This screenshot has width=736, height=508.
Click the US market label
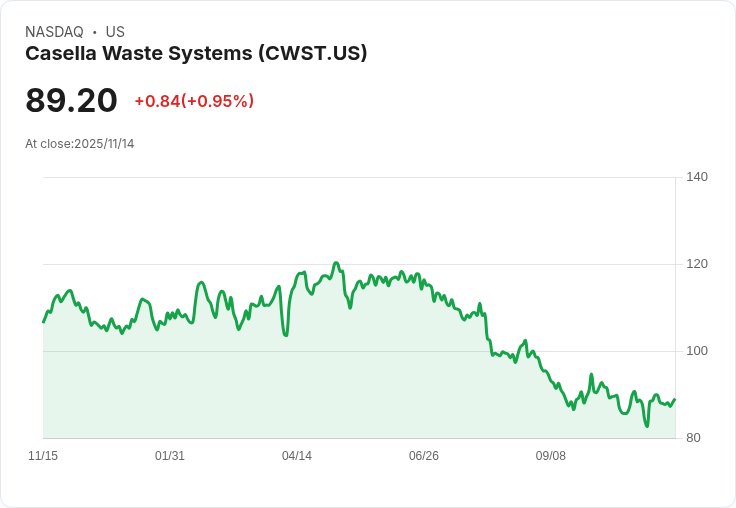(115, 31)
